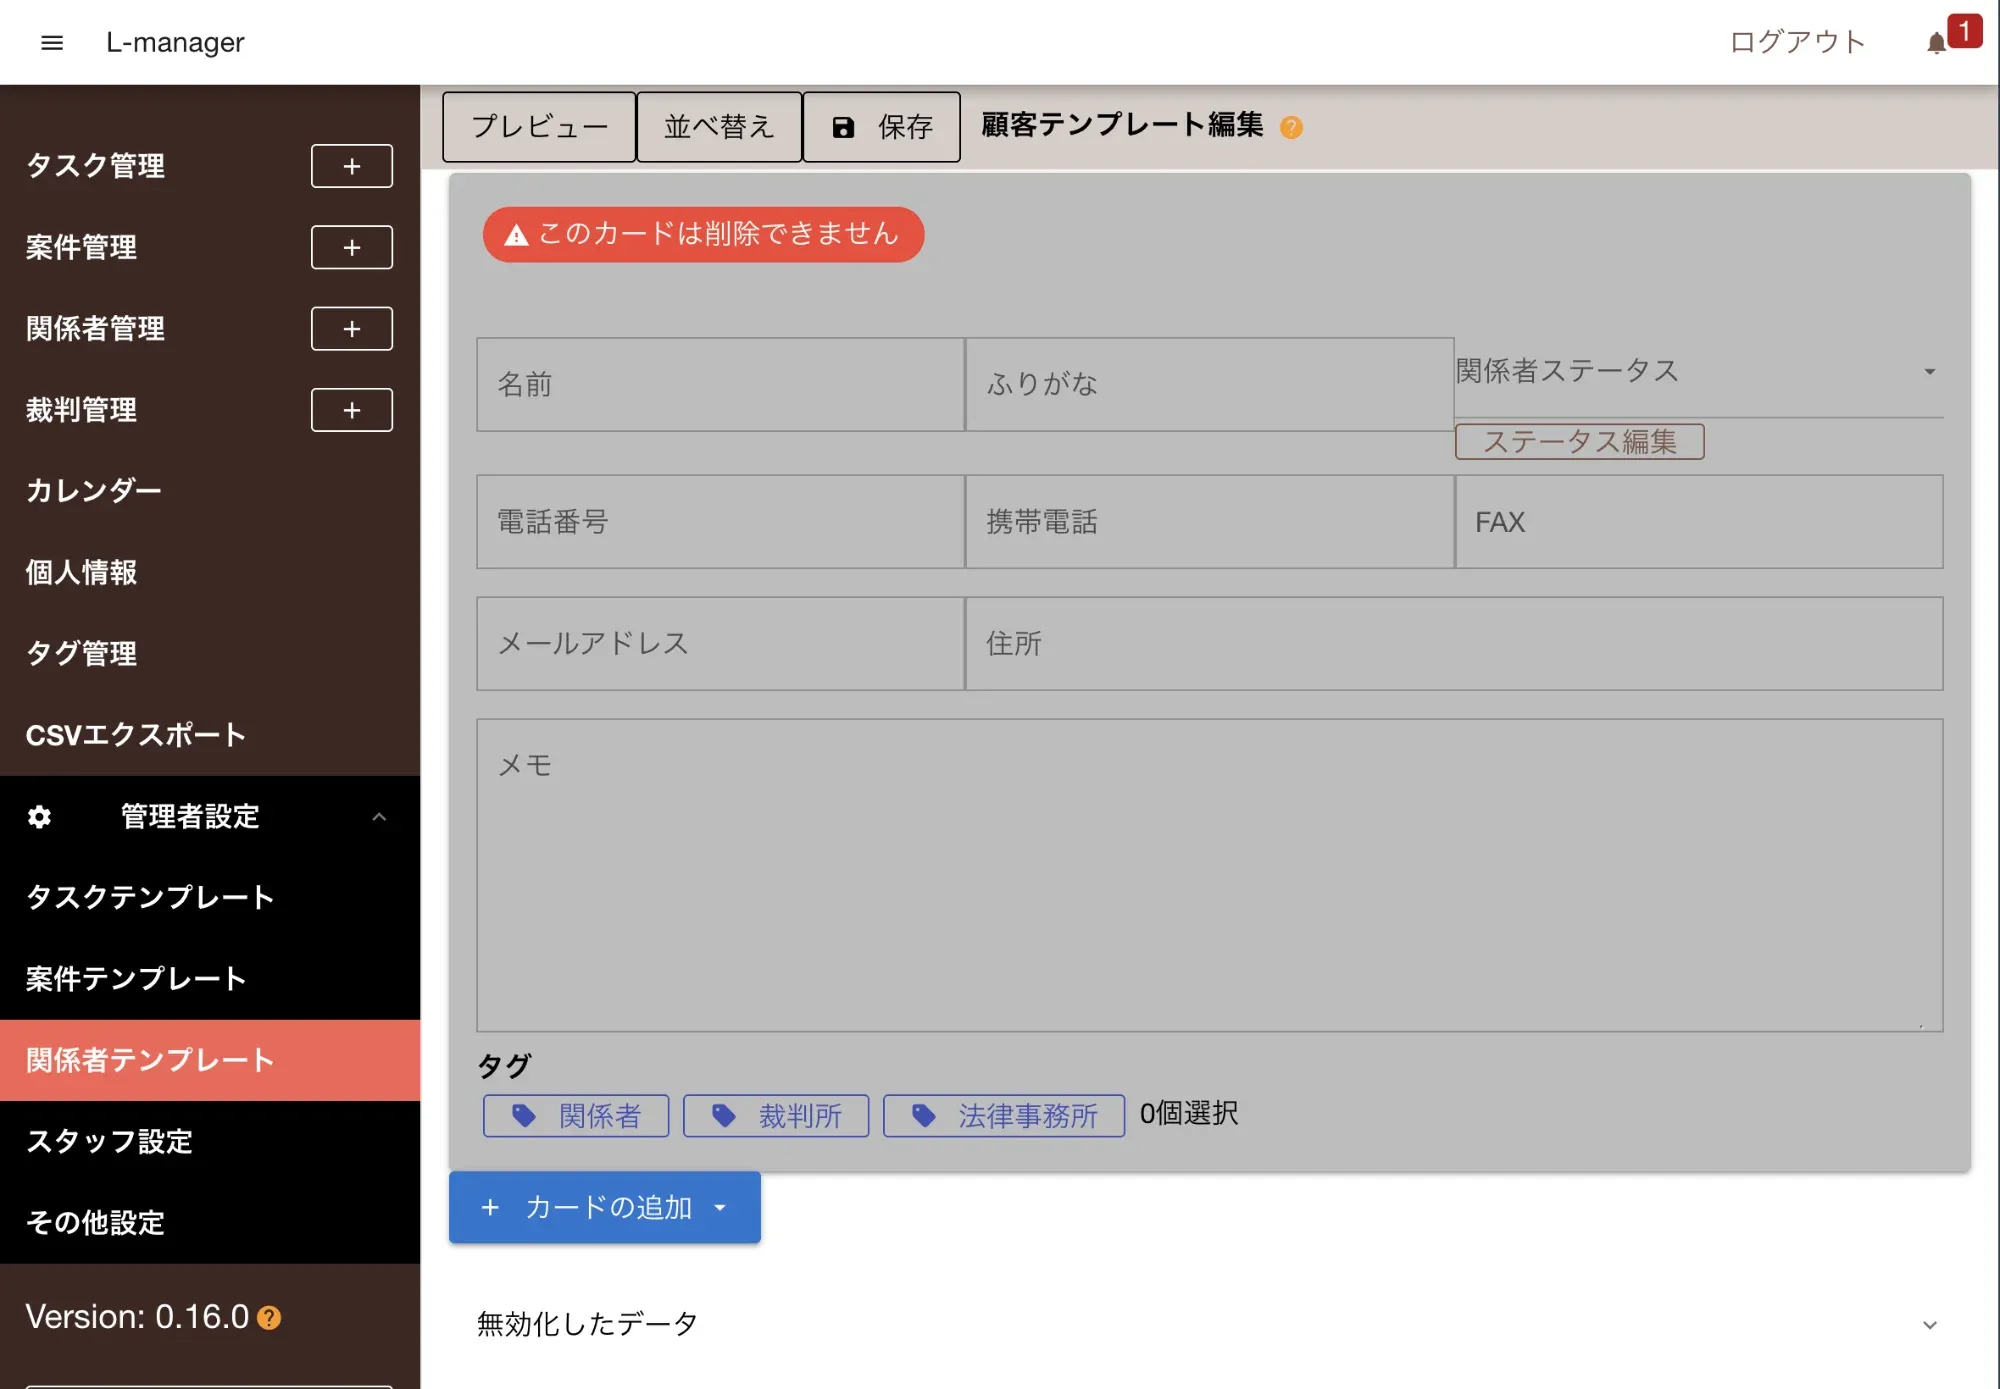Open スタッフ設定 from the sidebar
Image resolution: width=2000 pixels, height=1389 pixels.
coord(110,1141)
